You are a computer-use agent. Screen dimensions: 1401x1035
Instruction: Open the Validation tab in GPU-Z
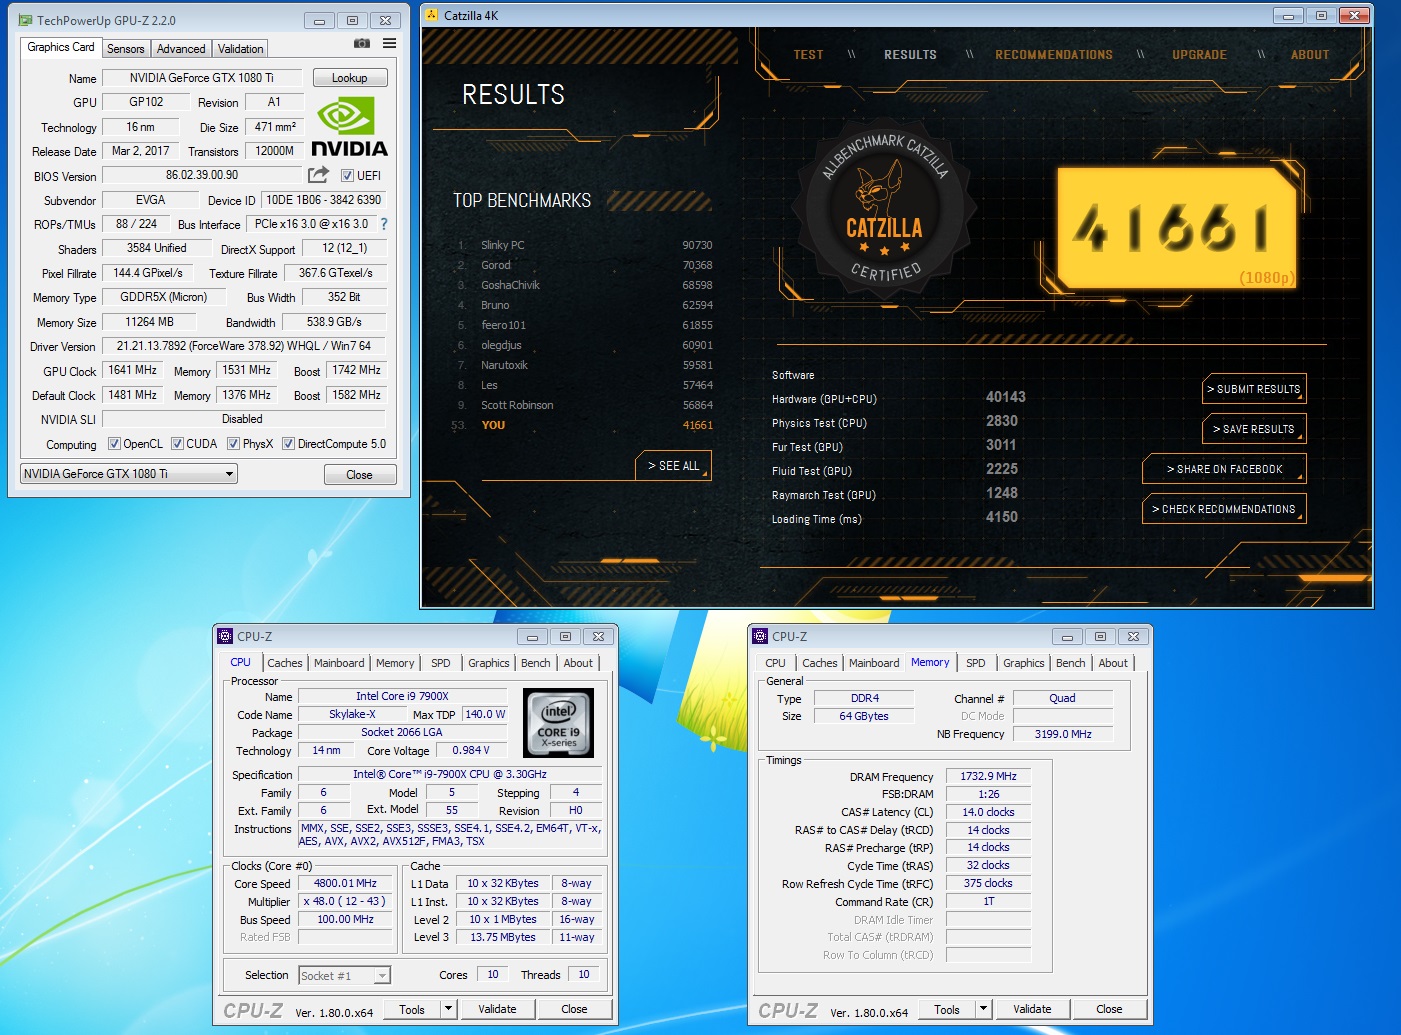point(240,48)
